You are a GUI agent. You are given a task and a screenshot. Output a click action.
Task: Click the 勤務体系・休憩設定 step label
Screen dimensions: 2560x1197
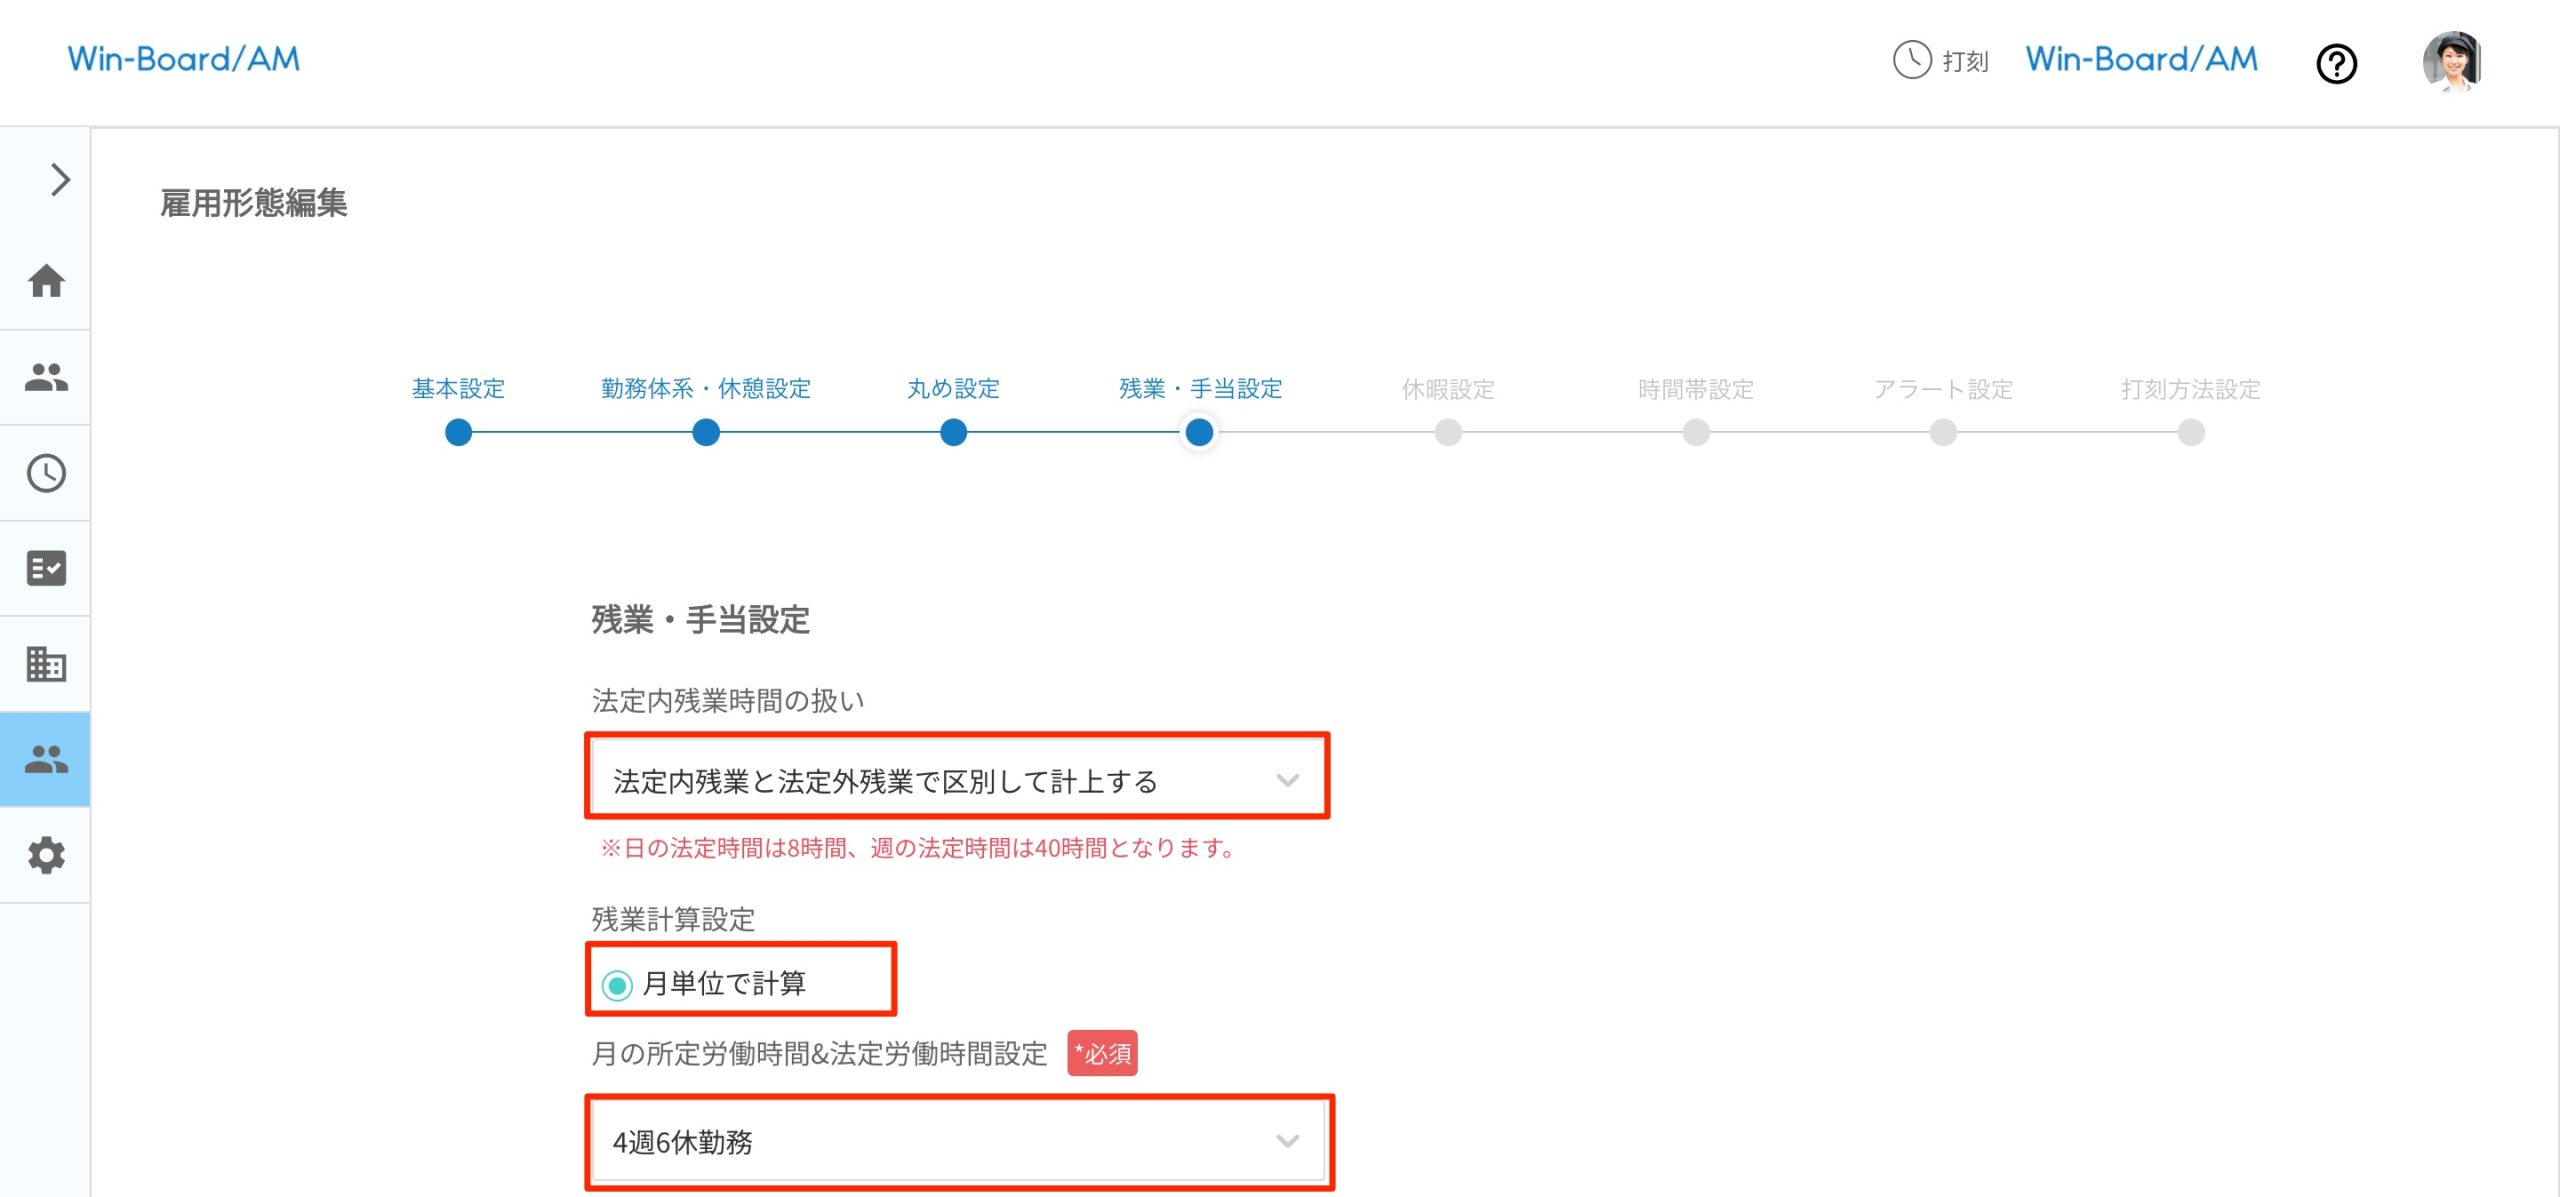(705, 390)
